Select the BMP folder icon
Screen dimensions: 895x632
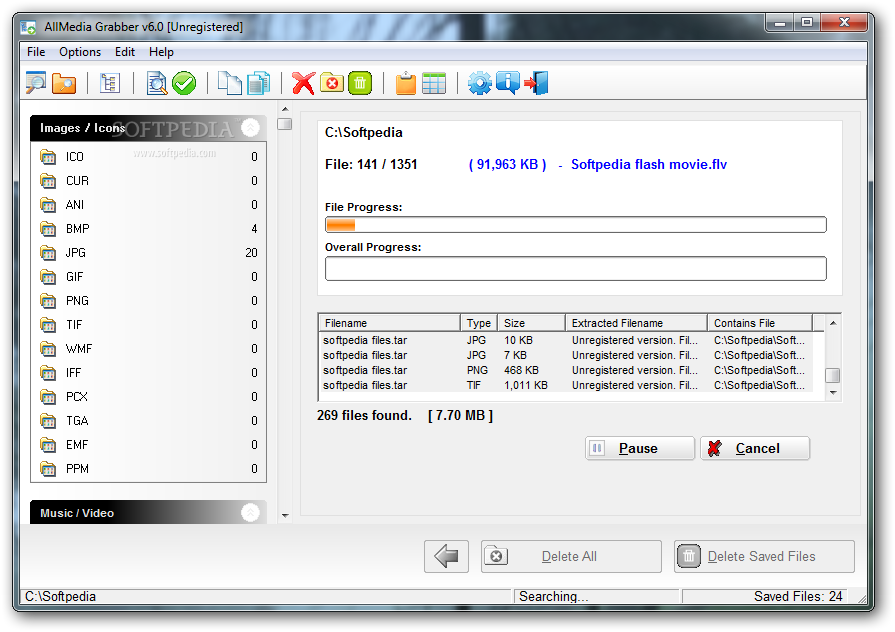(x=49, y=228)
